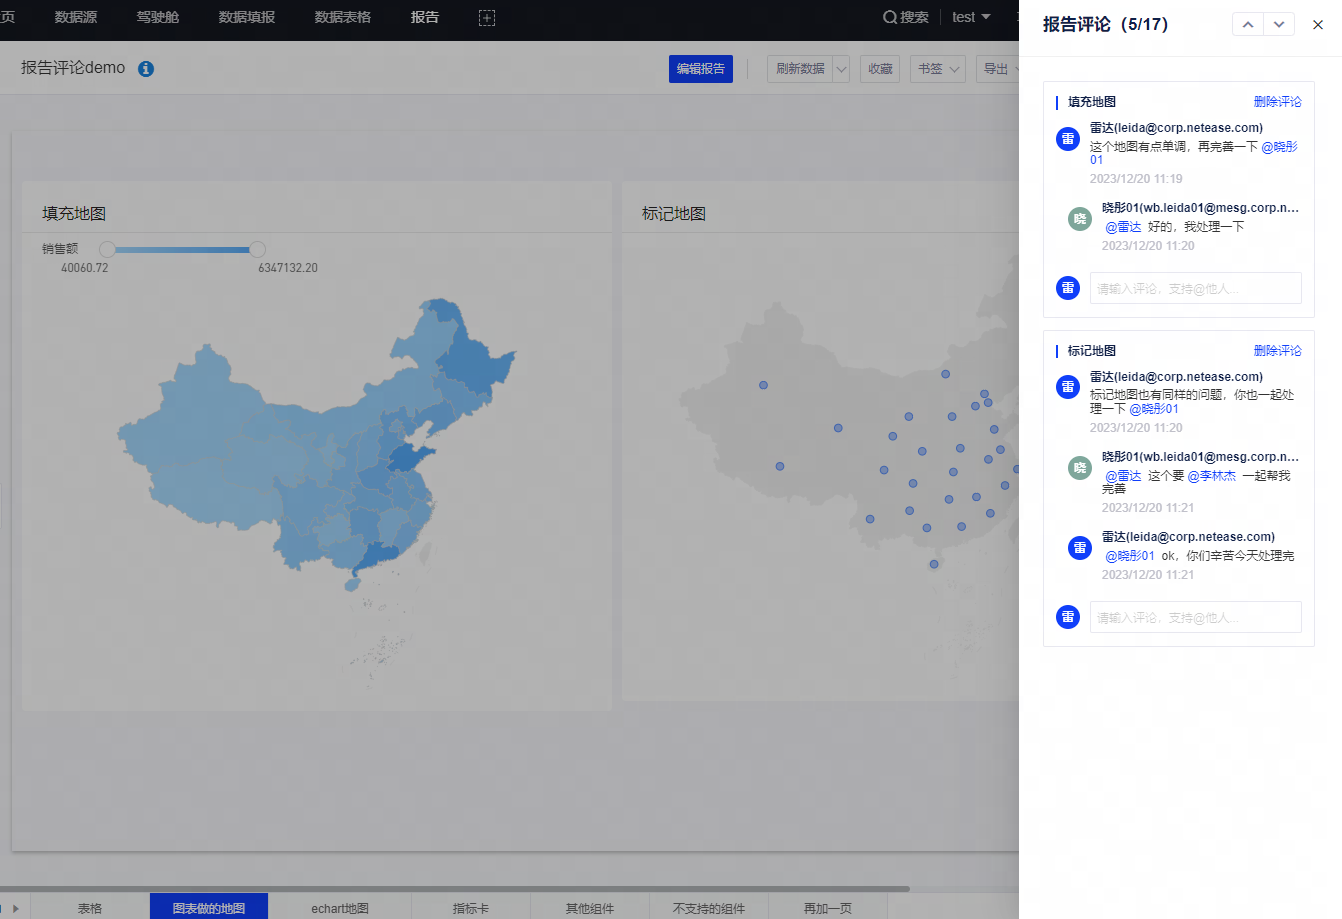Open the test user dropdown menu
The image size is (1342, 919).
click(x=970, y=18)
